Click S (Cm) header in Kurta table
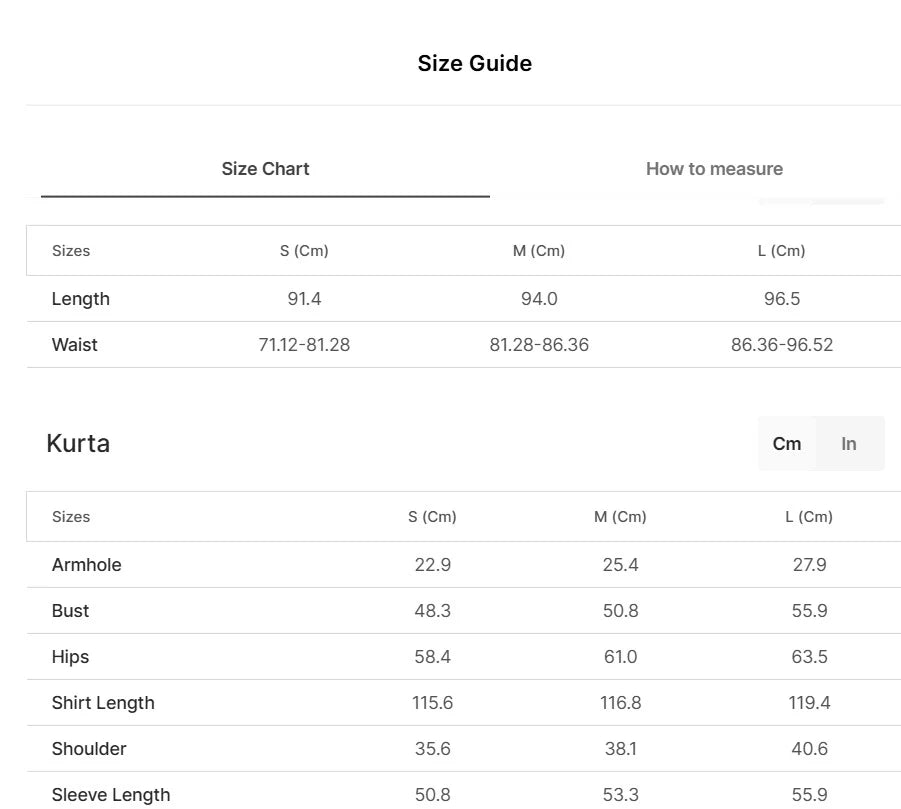The height and width of the screenshot is (809, 901). [x=432, y=517]
